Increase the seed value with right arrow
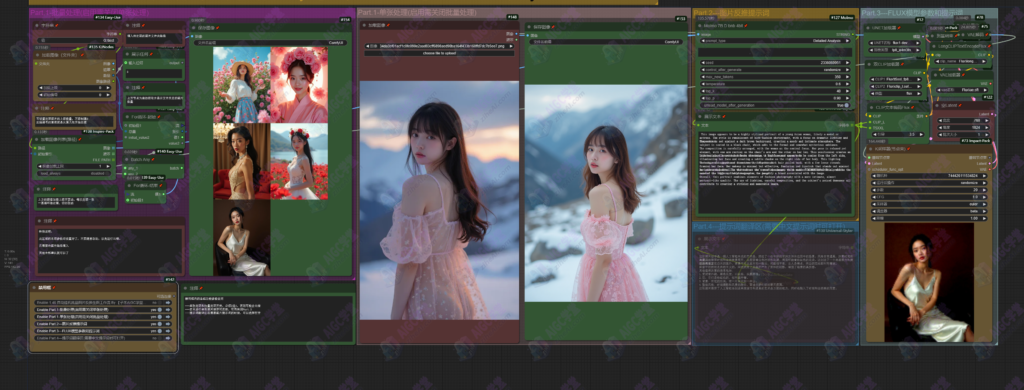Image resolution: width=1024 pixels, height=390 pixels. tap(848, 63)
